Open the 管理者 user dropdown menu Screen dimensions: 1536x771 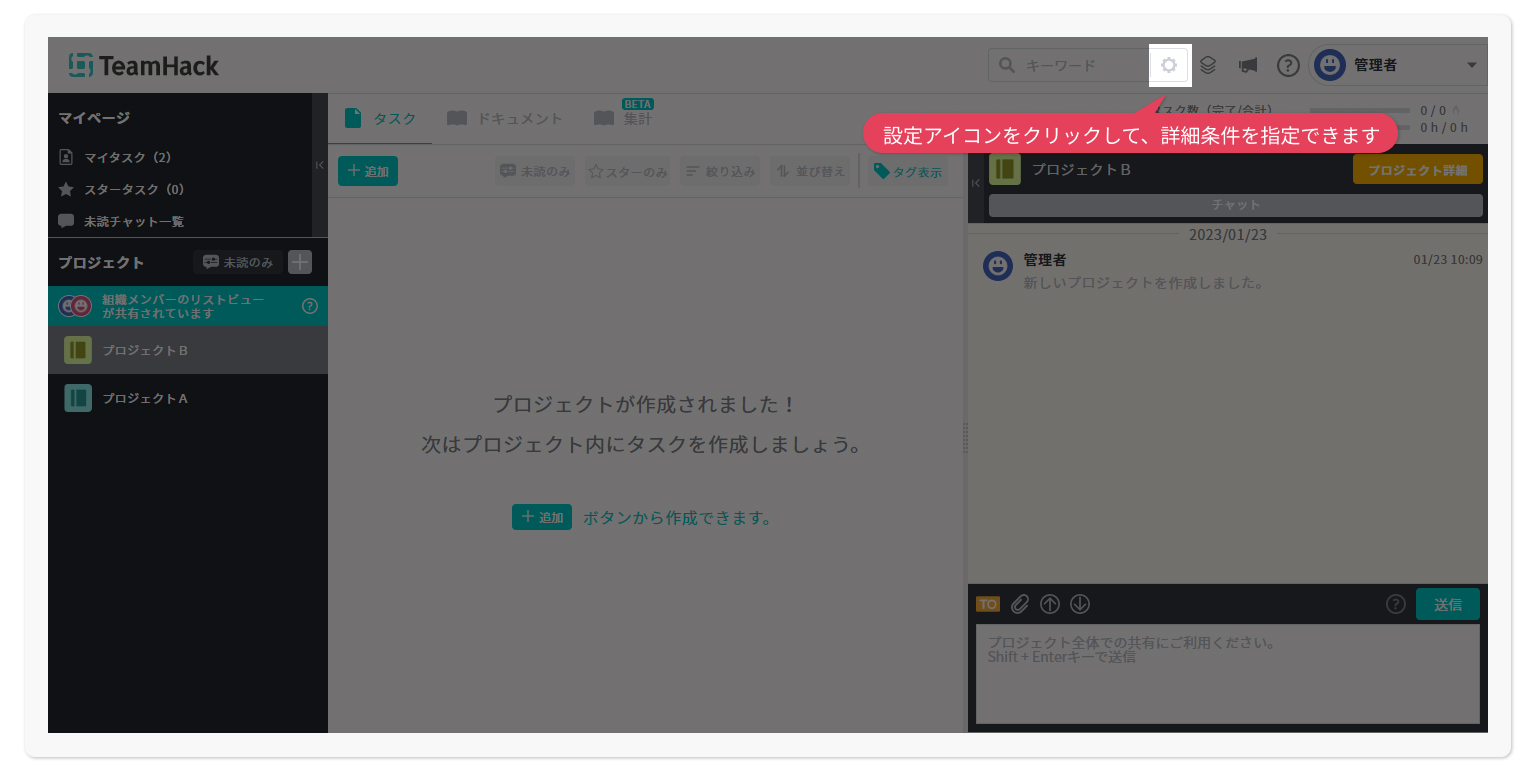(x=1398, y=66)
